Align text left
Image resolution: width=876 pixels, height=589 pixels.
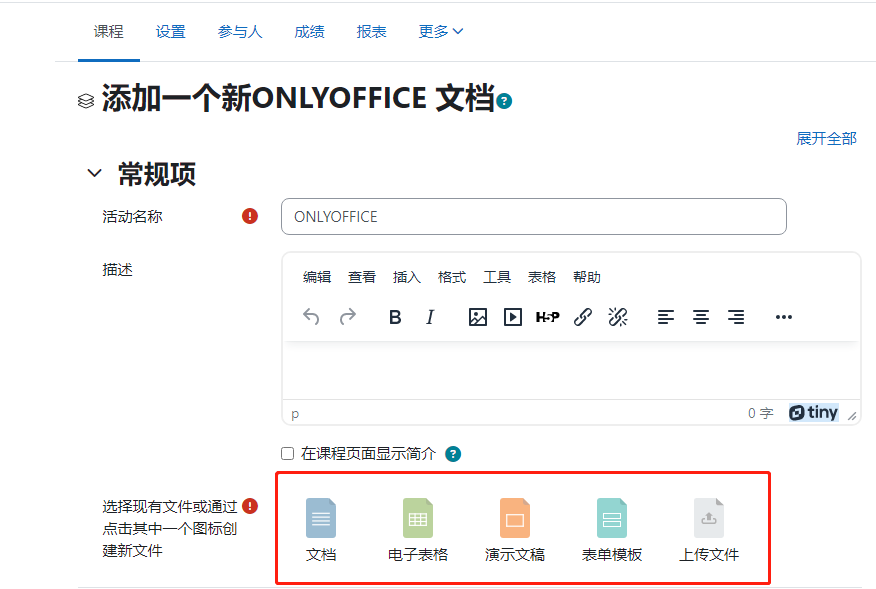(665, 317)
